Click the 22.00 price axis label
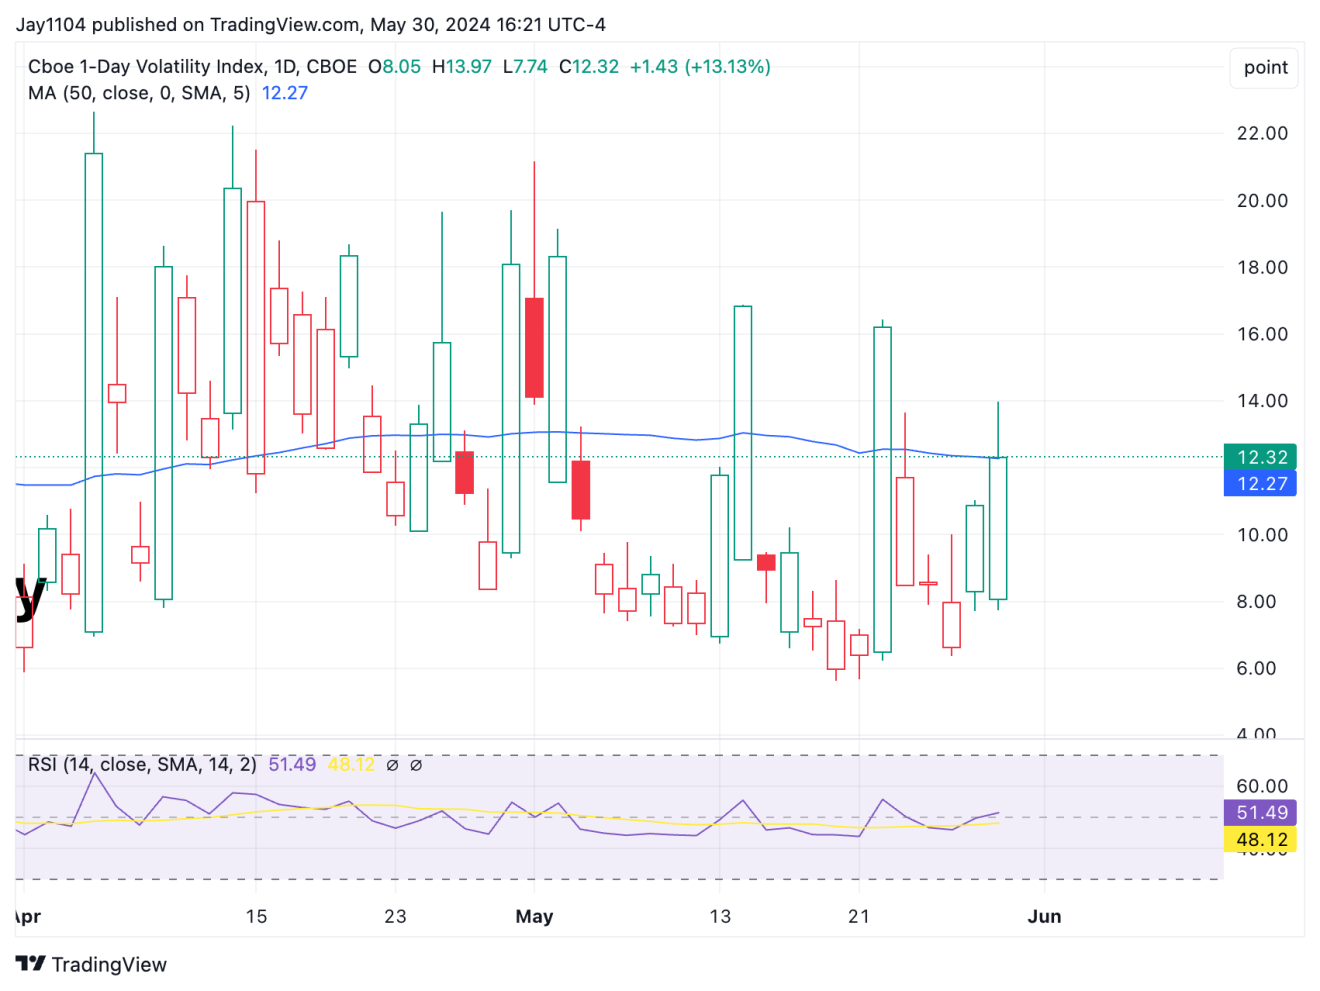This screenshot has width=1320, height=991. coord(1262,133)
